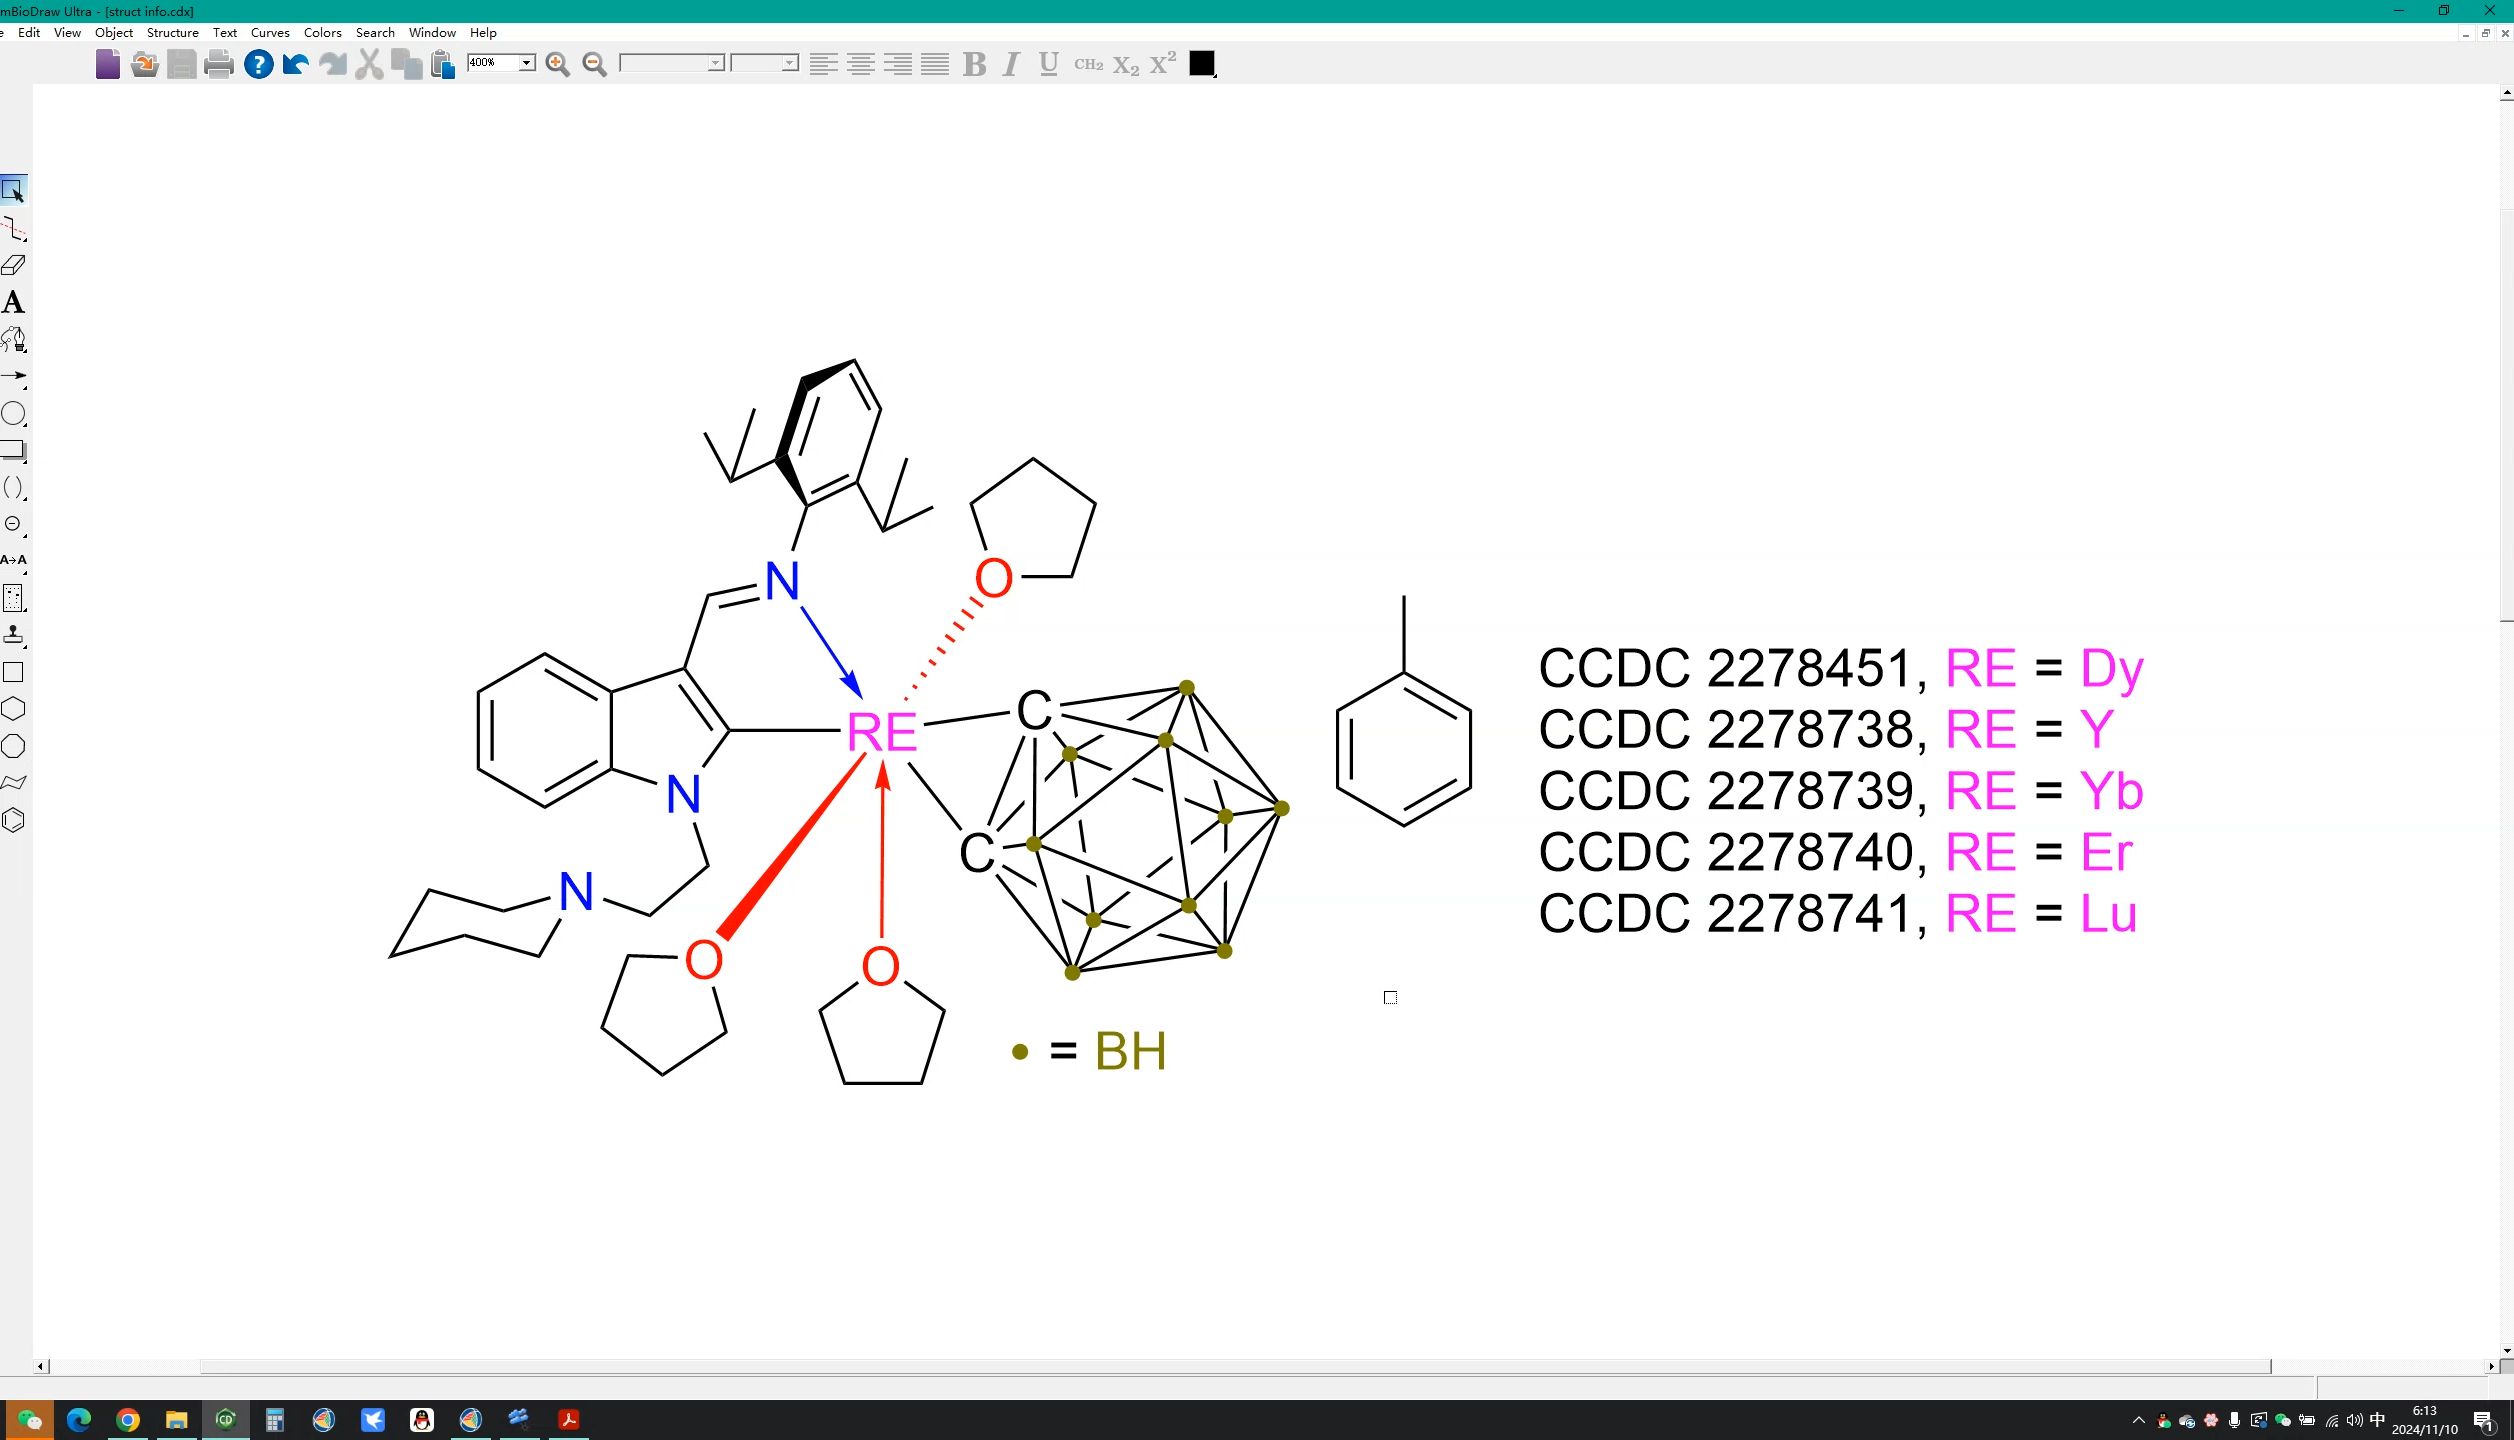
Task: Open the Colors menu
Action: (x=322, y=32)
